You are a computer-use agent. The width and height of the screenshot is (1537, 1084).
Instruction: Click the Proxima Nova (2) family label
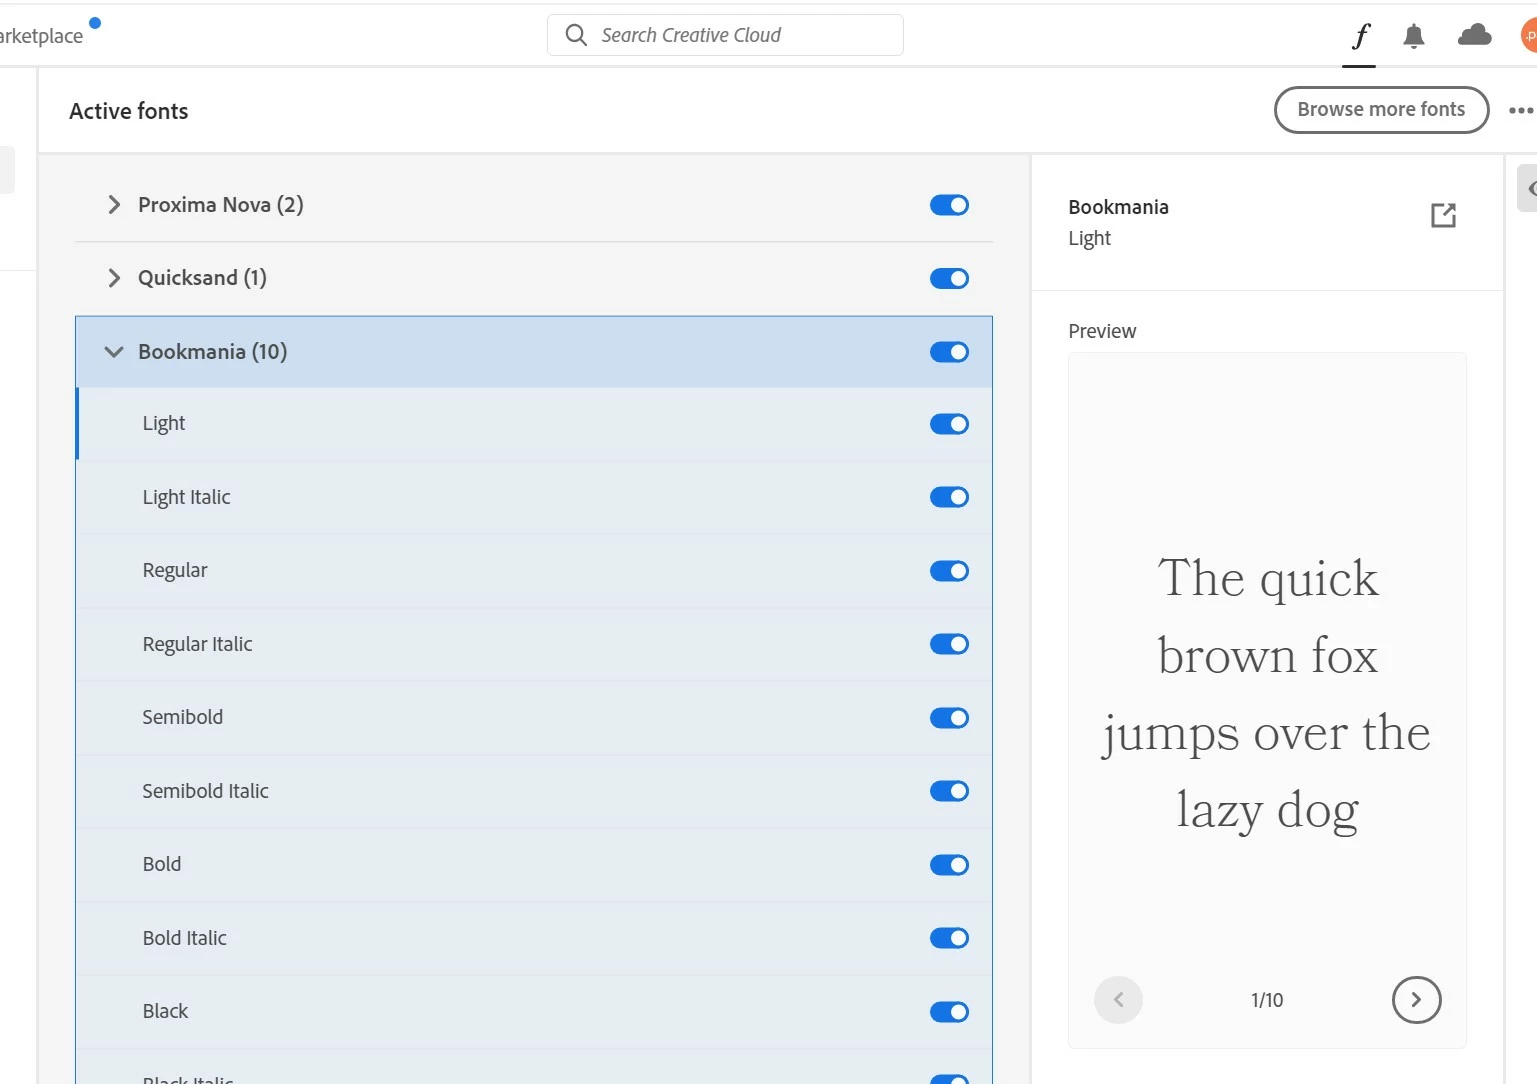click(x=220, y=205)
